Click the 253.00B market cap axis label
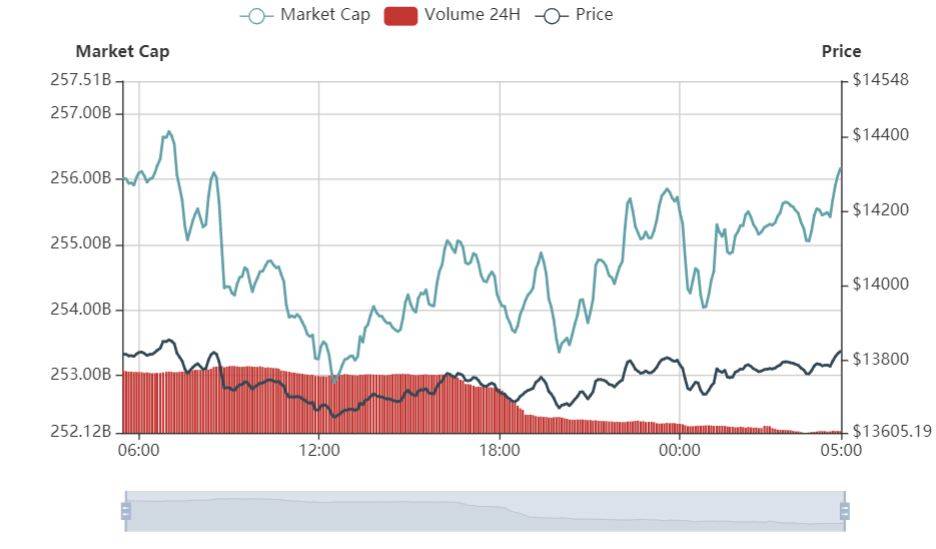The width and height of the screenshot is (936, 549). pos(81,374)
